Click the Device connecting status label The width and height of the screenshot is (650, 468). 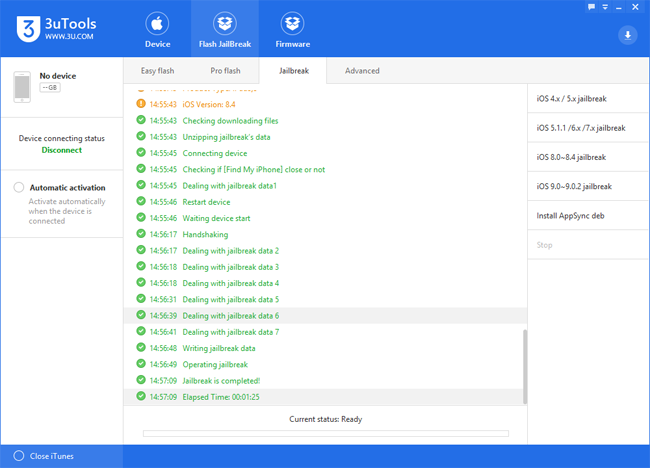(x=62, y=138)
